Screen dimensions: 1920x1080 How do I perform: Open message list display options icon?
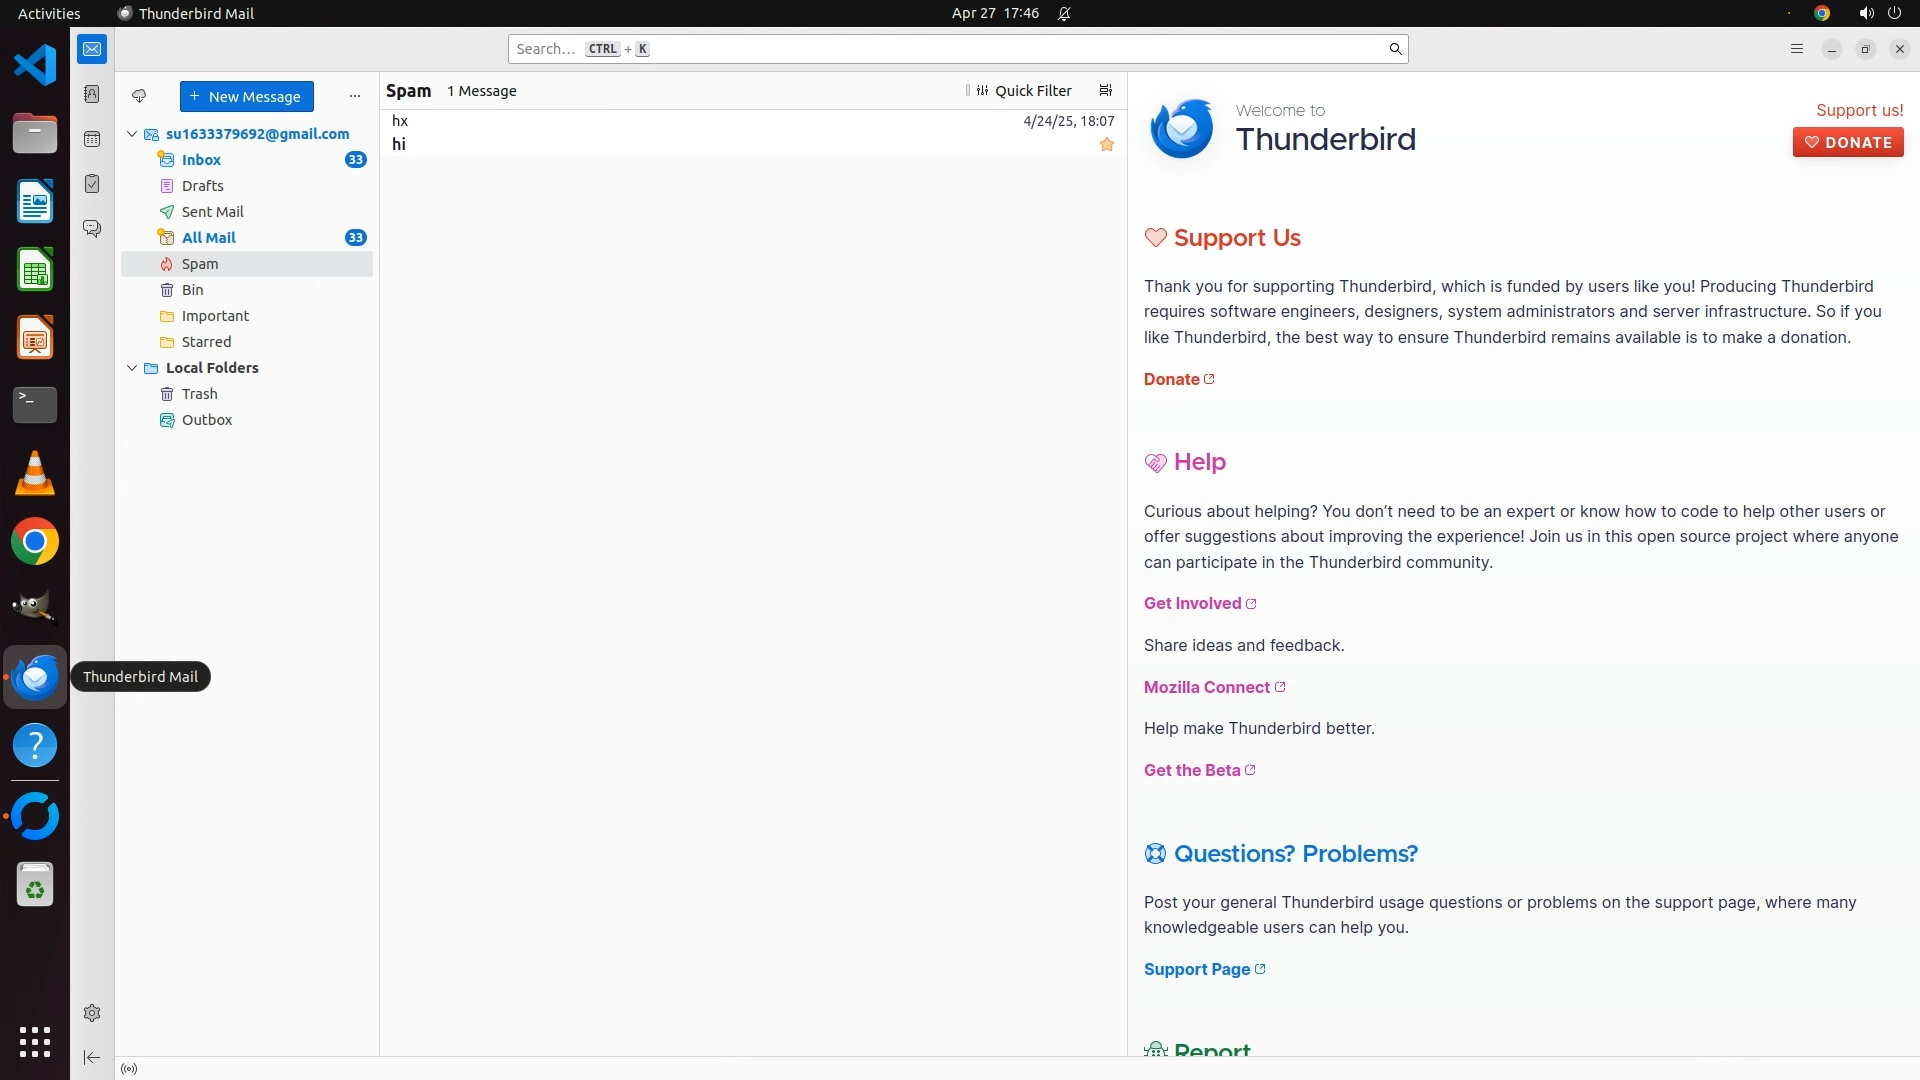pos(1105,90)
